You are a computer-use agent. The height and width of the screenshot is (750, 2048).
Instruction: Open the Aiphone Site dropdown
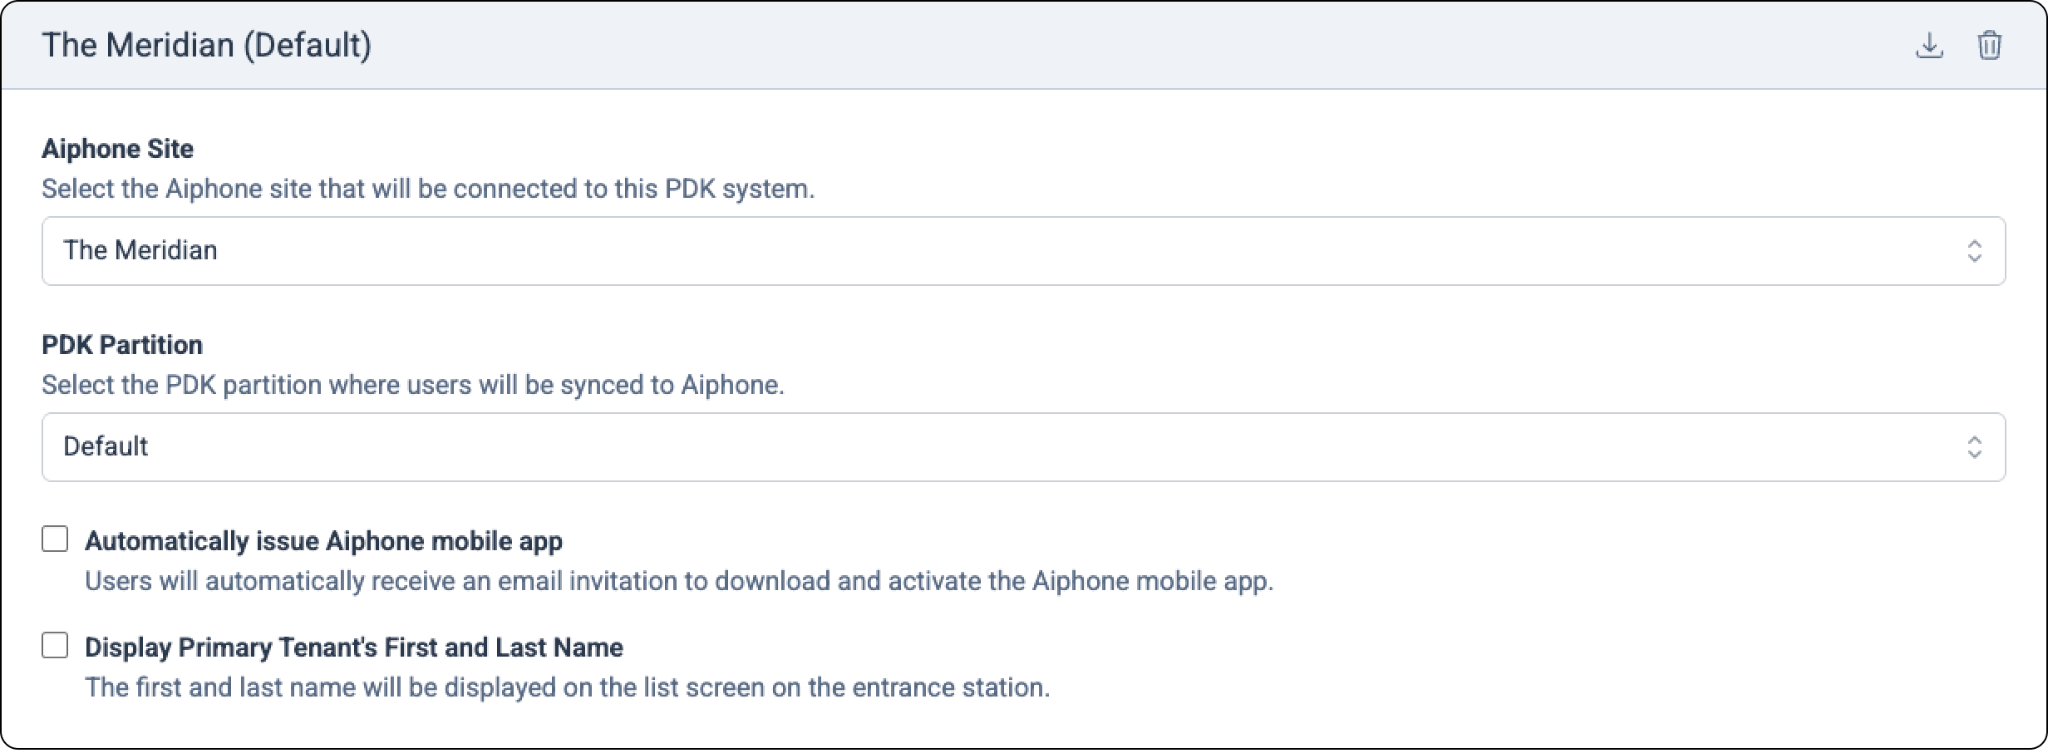(1023, 251)
